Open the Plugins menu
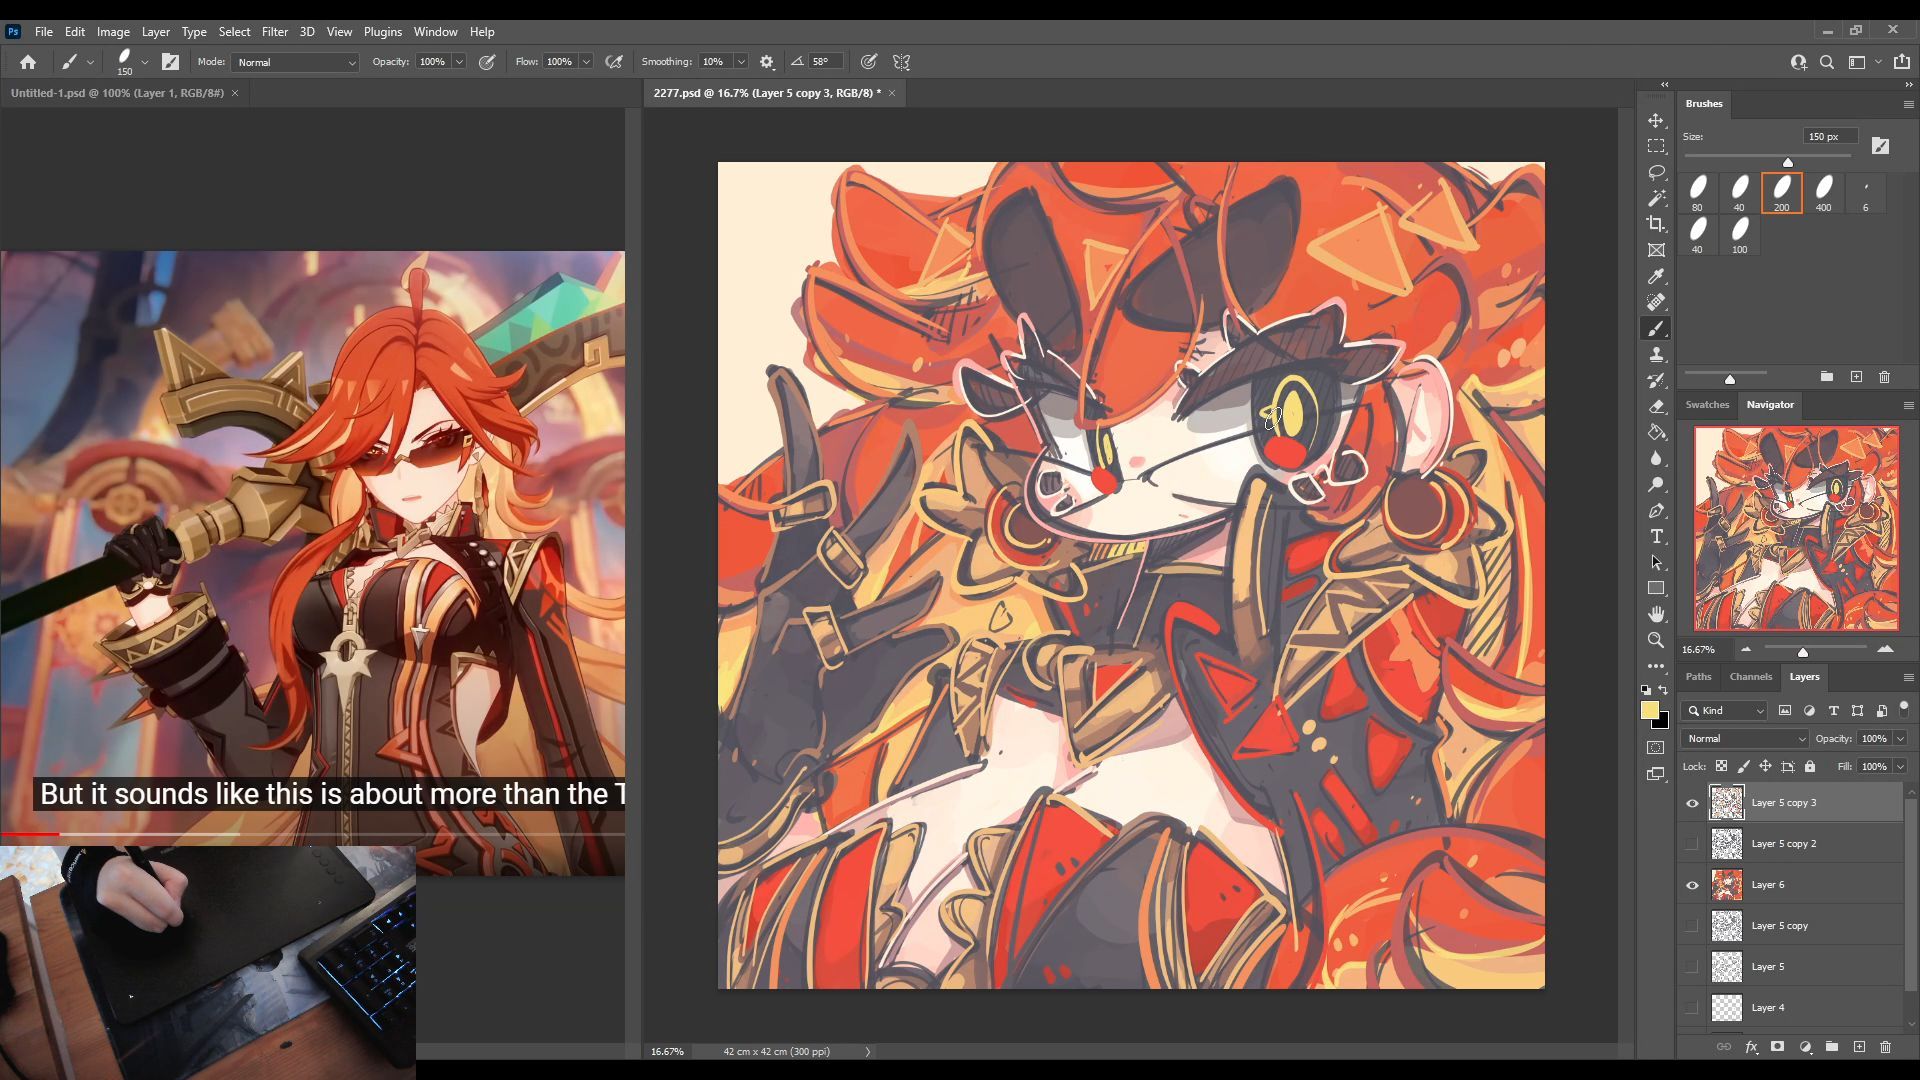The width and height of the screenshot is (1920, 1080). pos(382,32)
